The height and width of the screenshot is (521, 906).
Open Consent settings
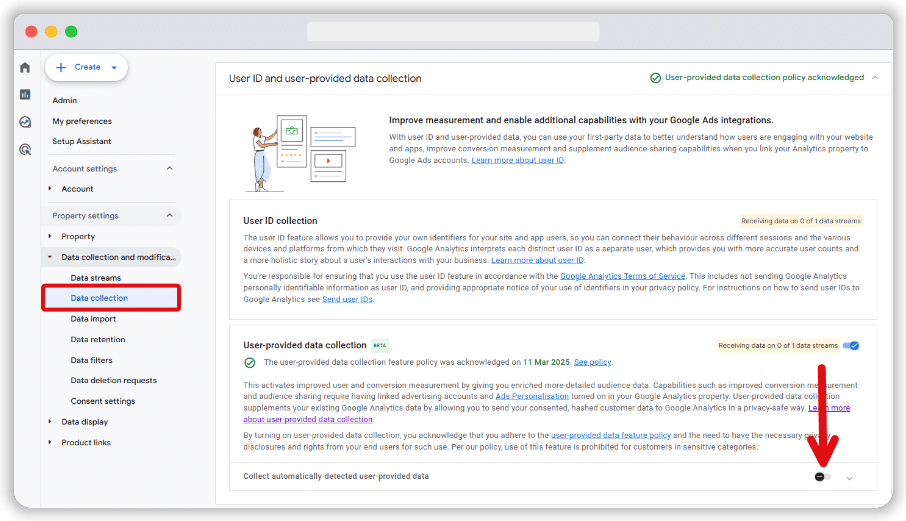click(x=103, y=401)
